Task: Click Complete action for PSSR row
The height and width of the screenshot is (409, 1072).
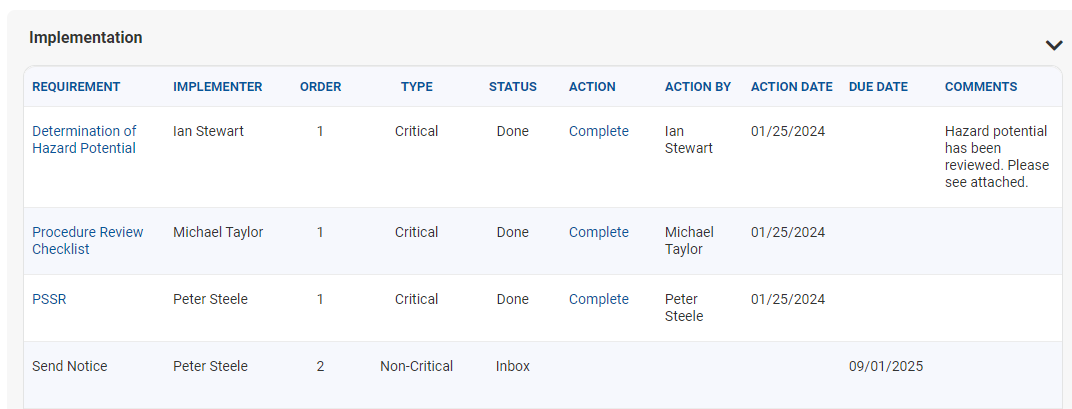Action: [598, 299]
